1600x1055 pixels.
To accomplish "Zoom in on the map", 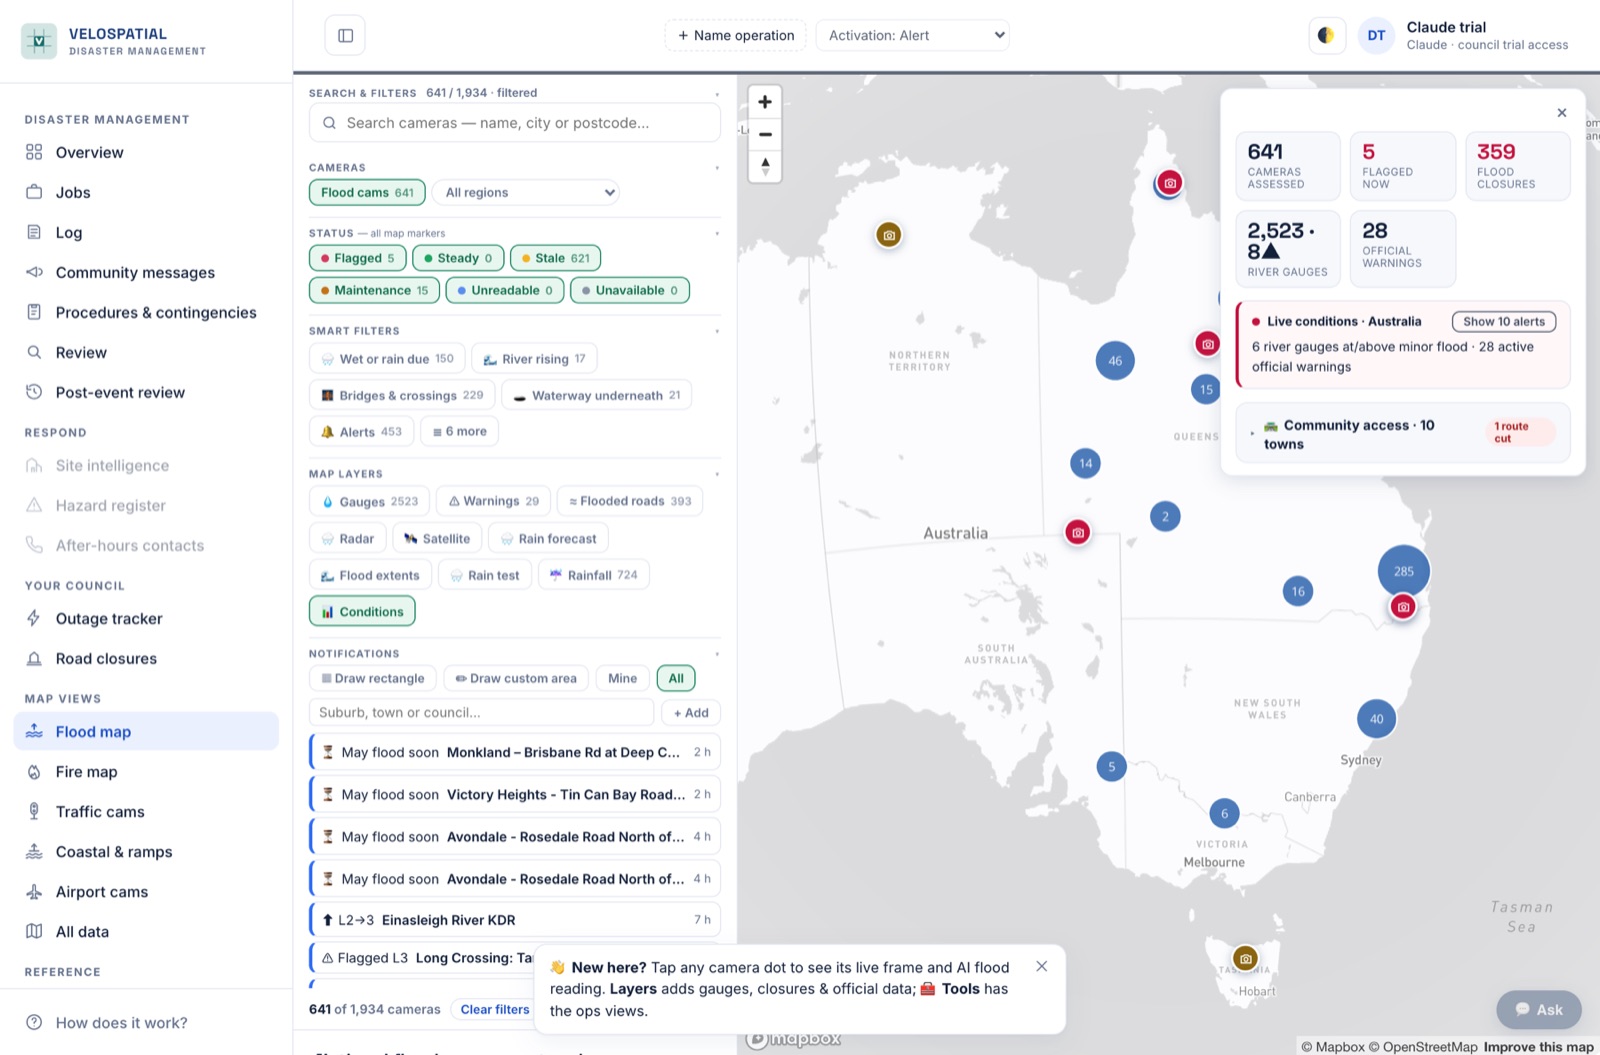I will point(765,102).
